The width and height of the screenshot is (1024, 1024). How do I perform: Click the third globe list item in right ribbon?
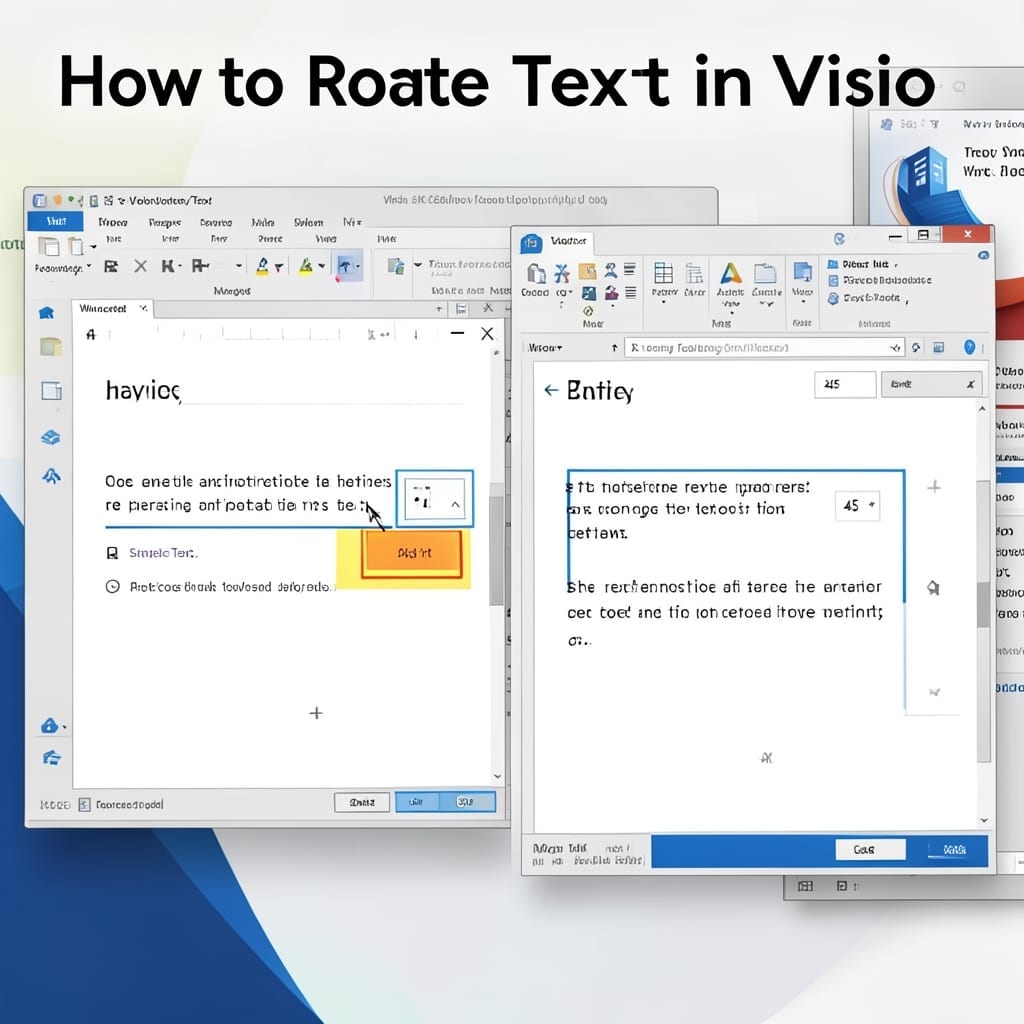pyautogui.click(x=867, y=298)
